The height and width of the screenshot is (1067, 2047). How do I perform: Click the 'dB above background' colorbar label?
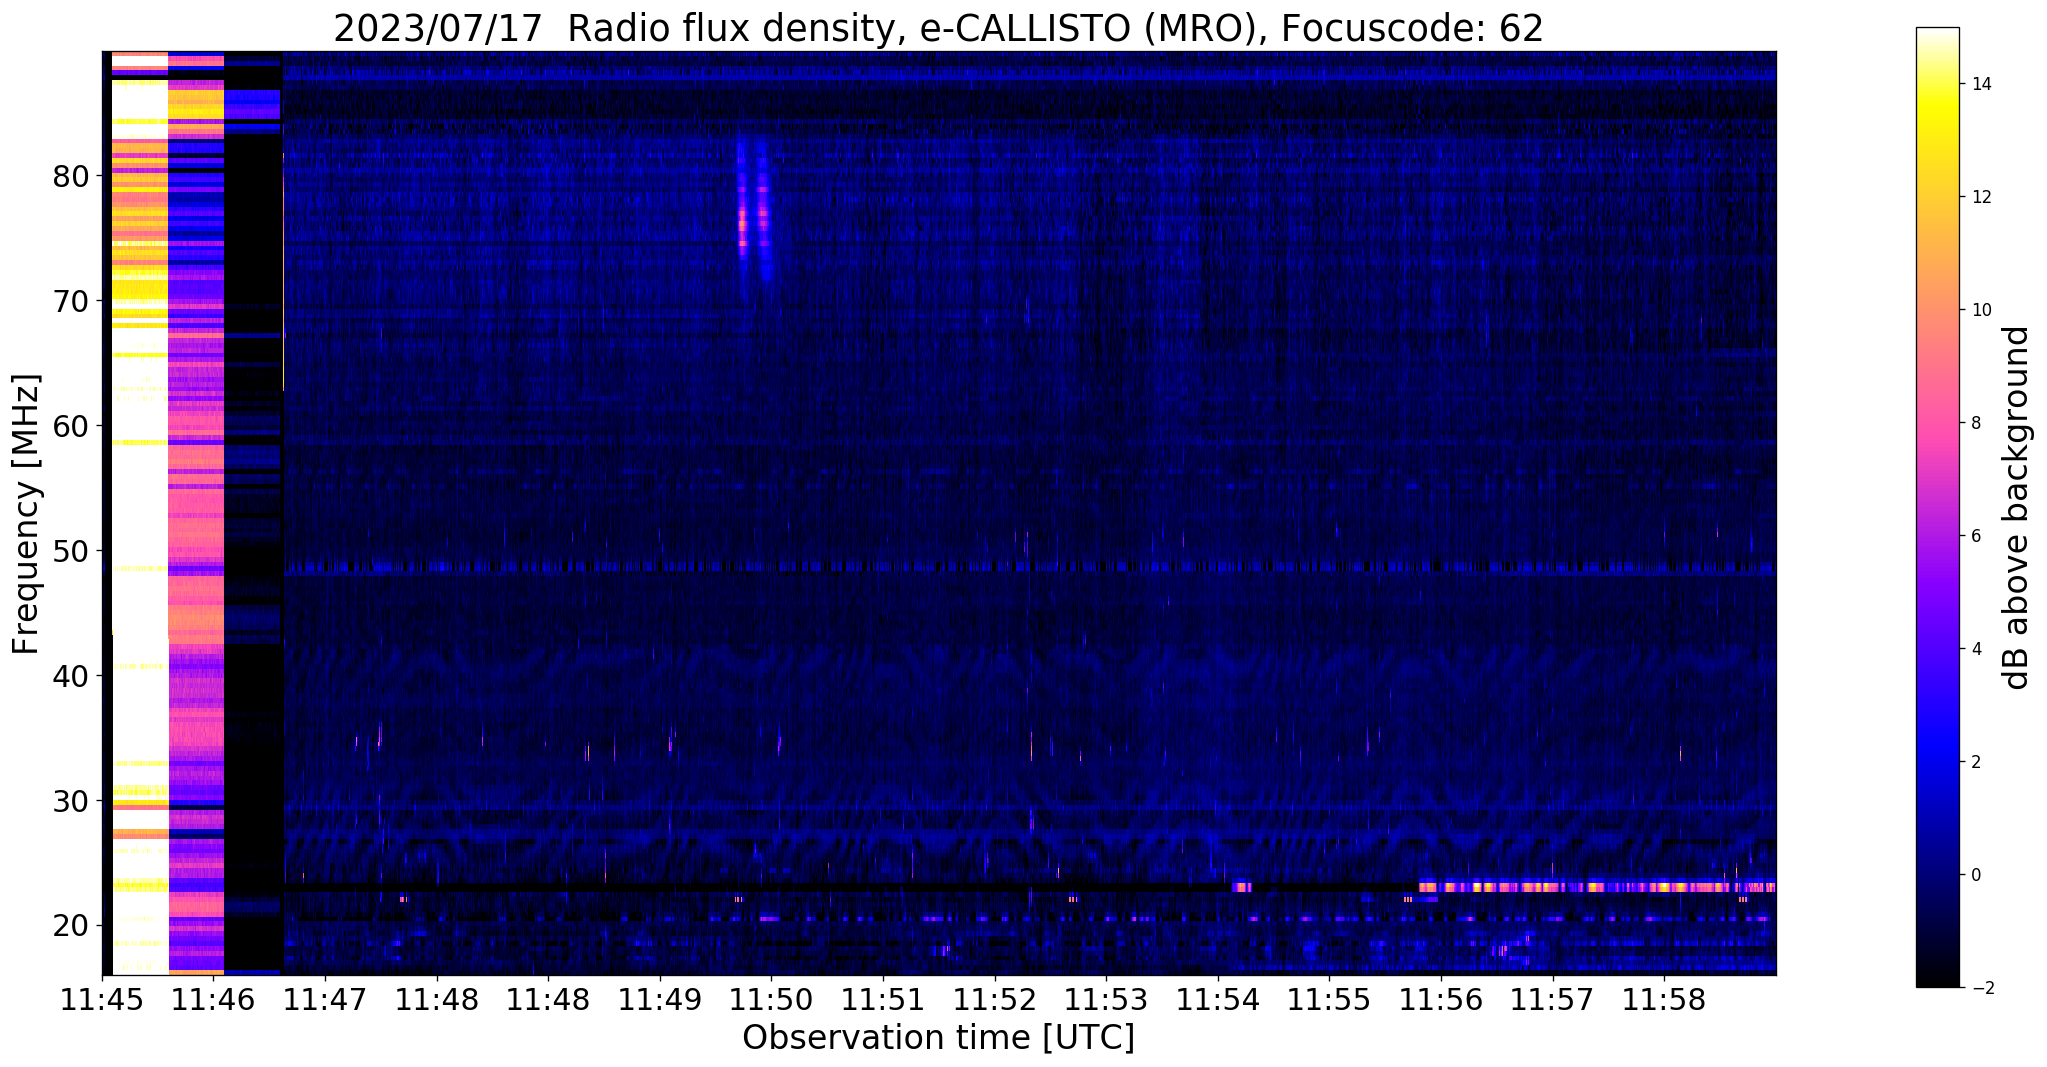(2017, 508)
